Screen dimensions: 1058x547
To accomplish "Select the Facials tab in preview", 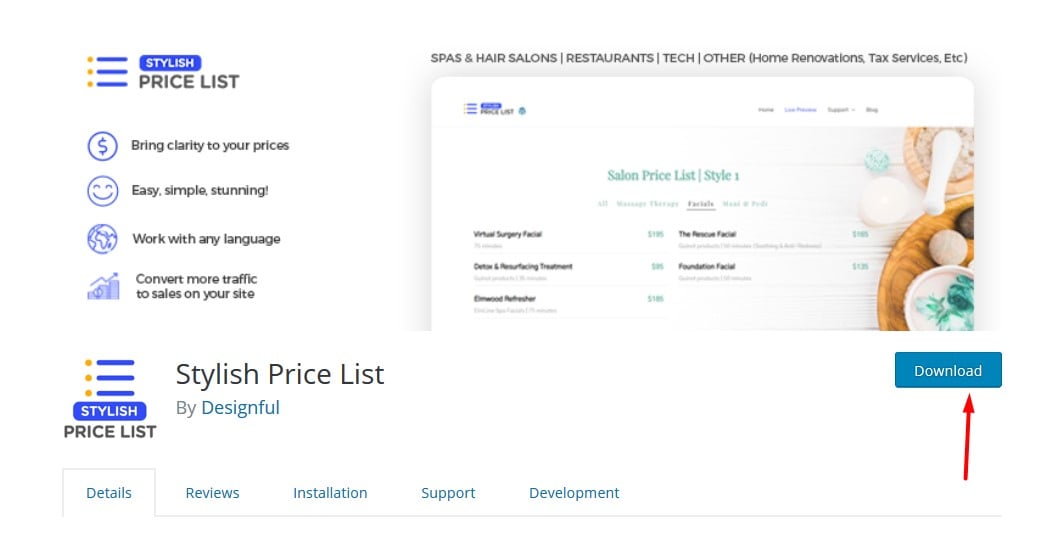I will click(x=701, y=204).
